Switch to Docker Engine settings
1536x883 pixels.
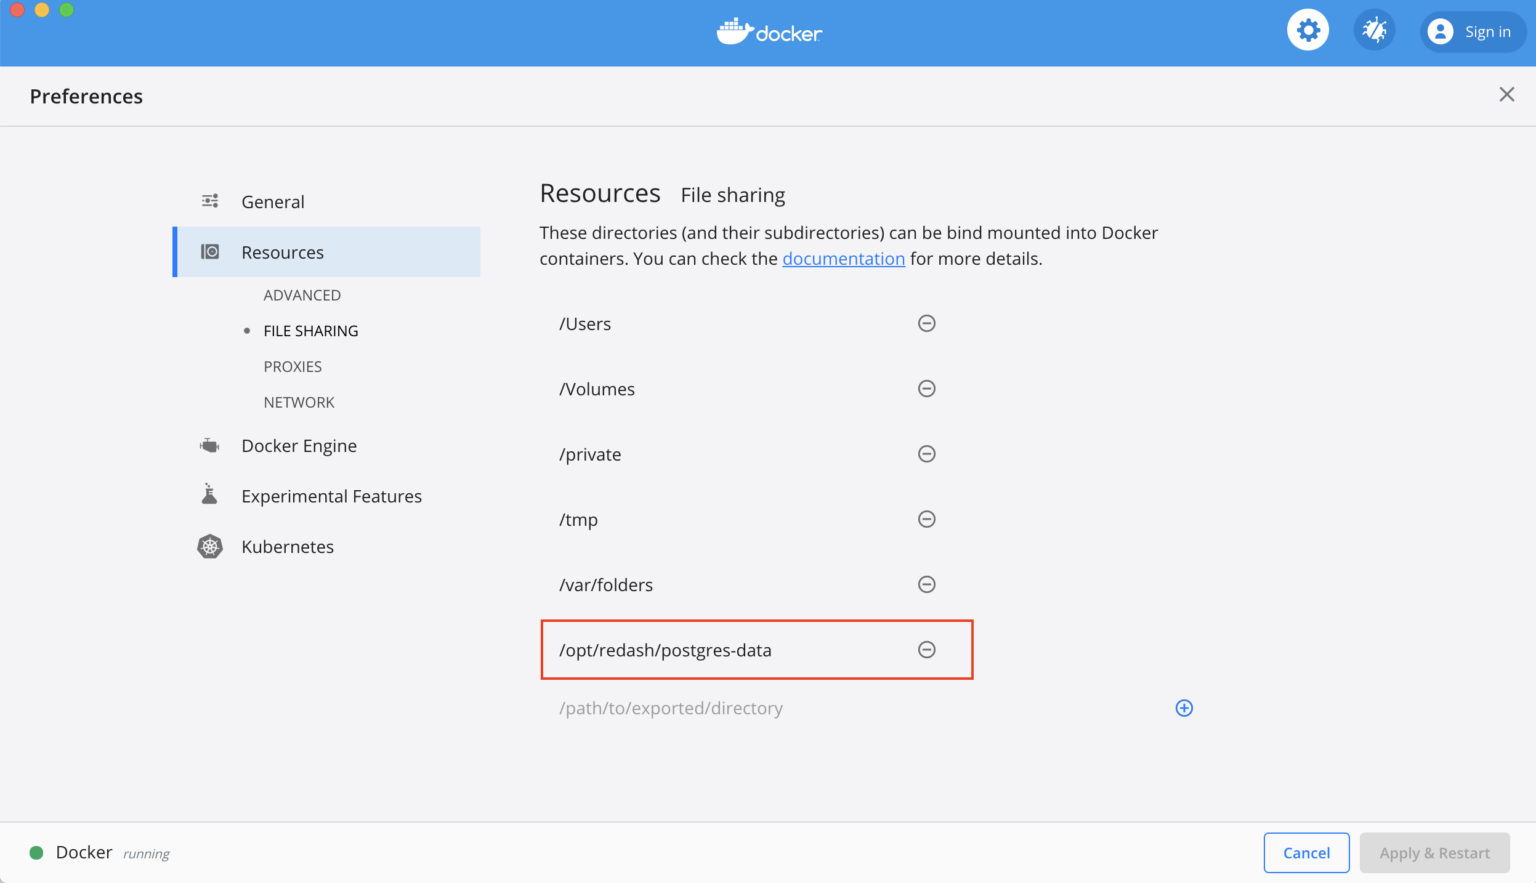pos(298,446)
